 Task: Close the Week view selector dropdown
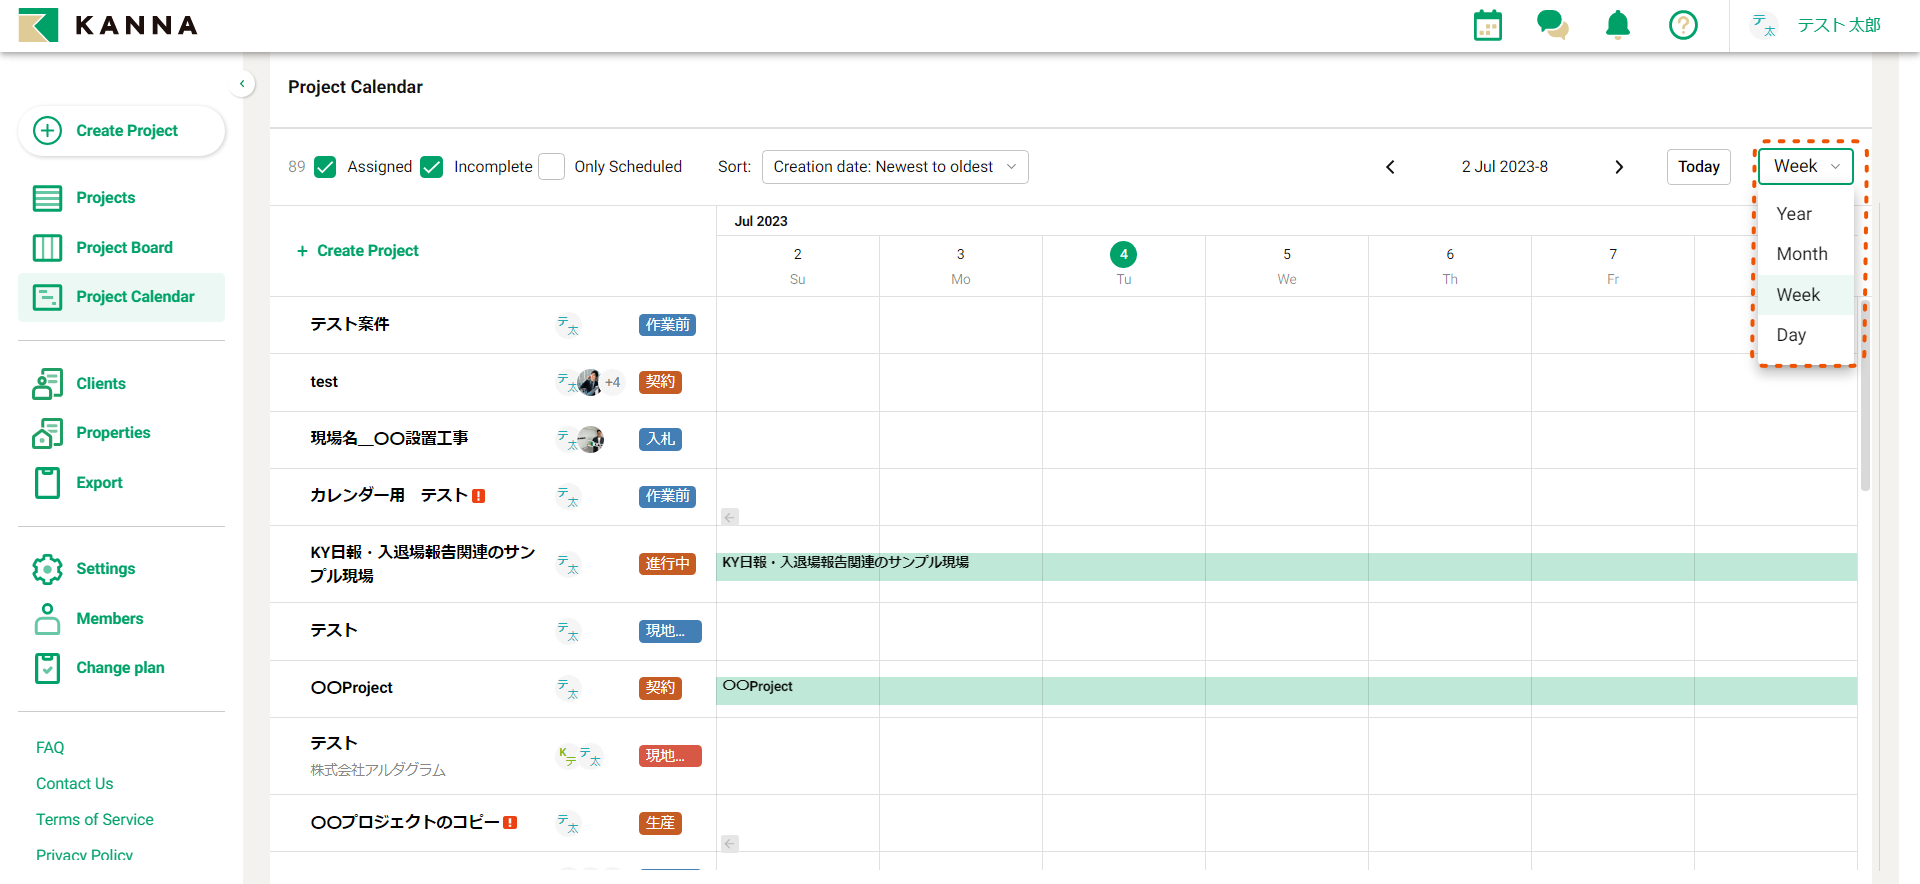click(x=1805, y=167)
